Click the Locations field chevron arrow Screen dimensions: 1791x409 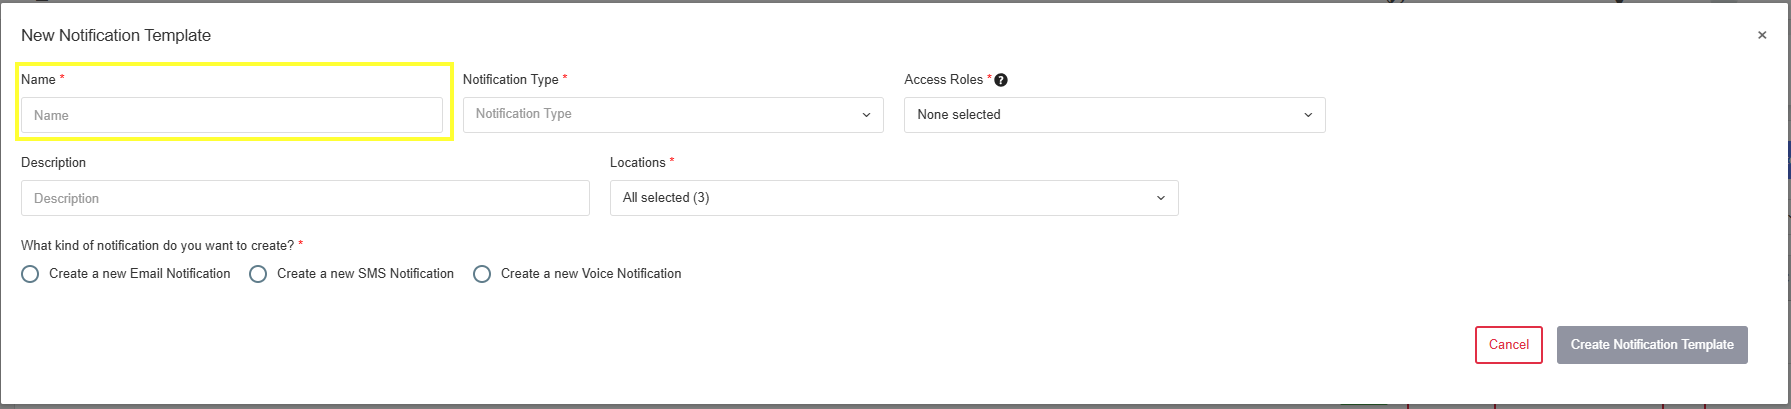coord(1161,198)
